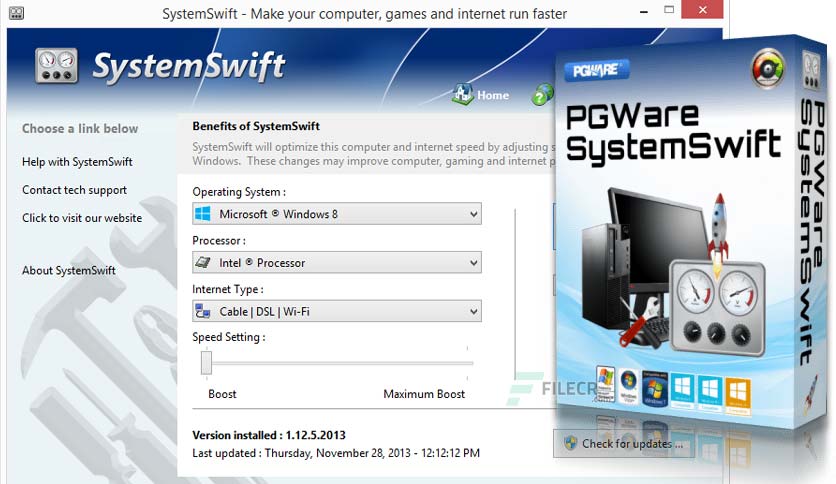This screenshot has height=484, width=836.
Task: Click the Speed Setting slider thumb
Action: (206, 362)
